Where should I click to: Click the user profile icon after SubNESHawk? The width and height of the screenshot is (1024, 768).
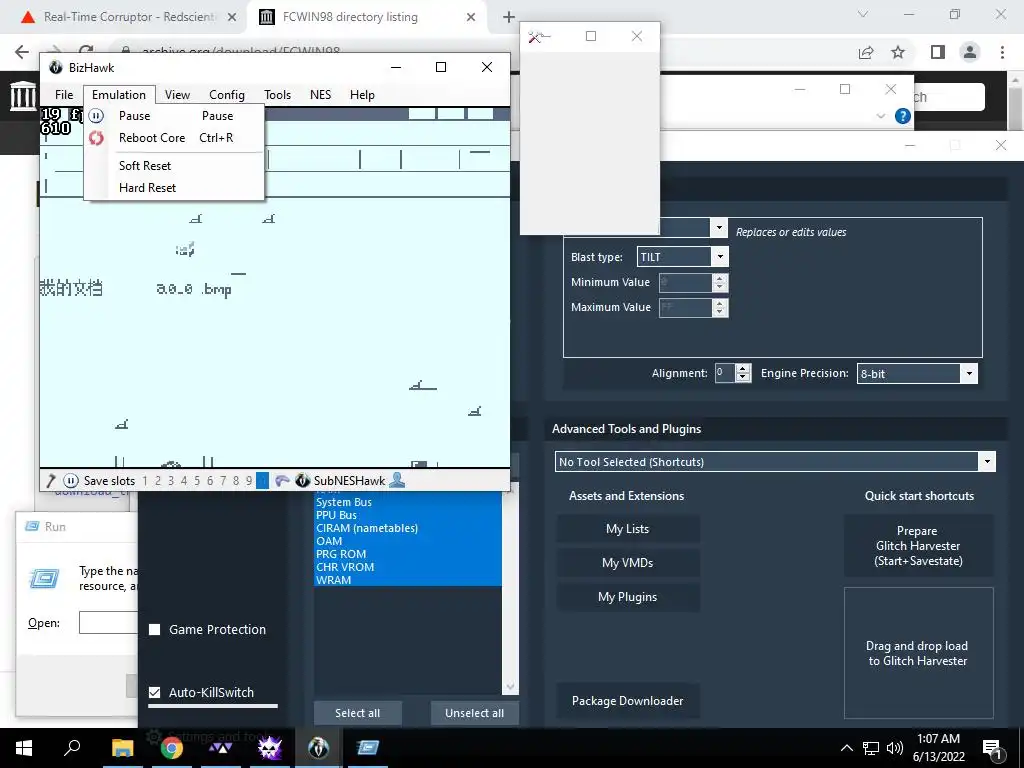pos(396,481)
